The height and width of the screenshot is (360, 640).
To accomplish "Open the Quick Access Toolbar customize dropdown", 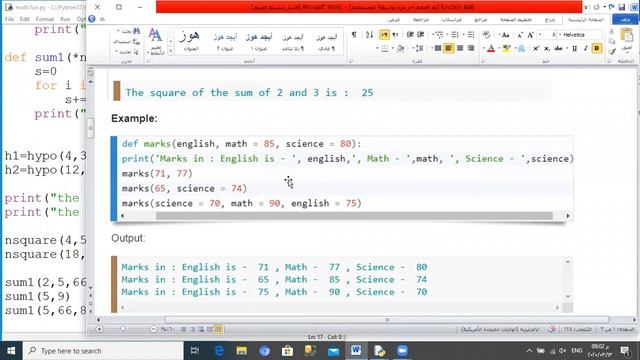I will pos(586,7).
